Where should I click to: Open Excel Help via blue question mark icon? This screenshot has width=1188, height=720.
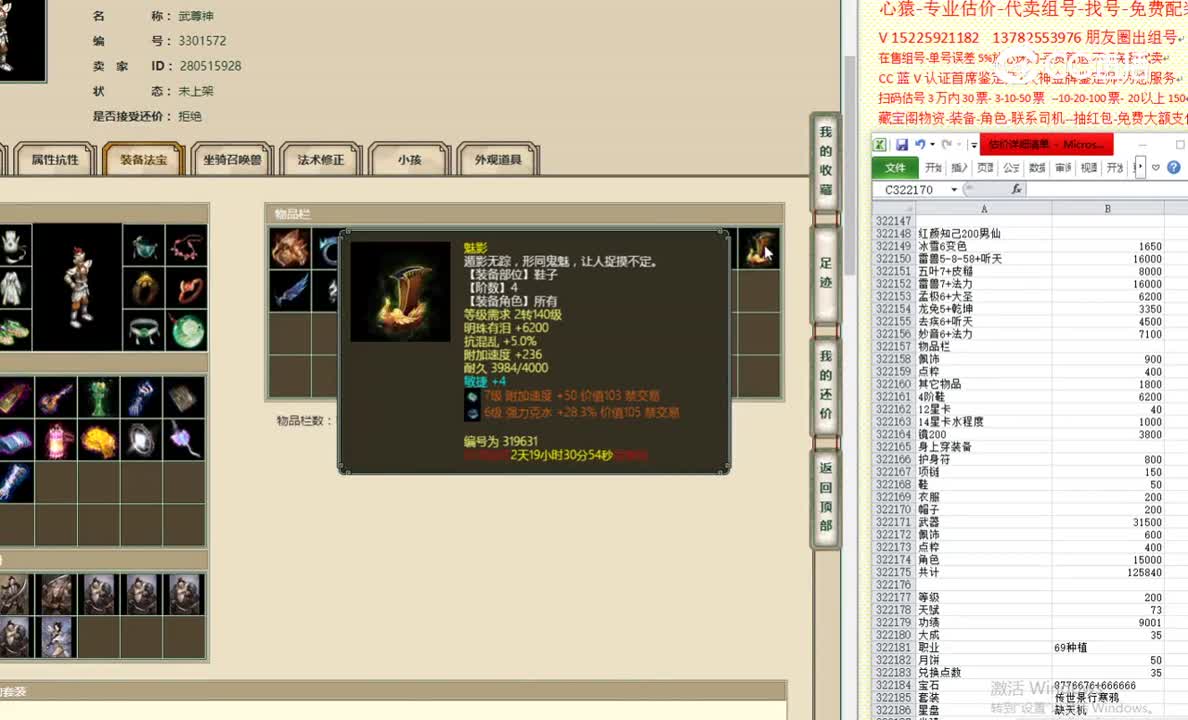pyautogui.click(x=1172, y=167)
